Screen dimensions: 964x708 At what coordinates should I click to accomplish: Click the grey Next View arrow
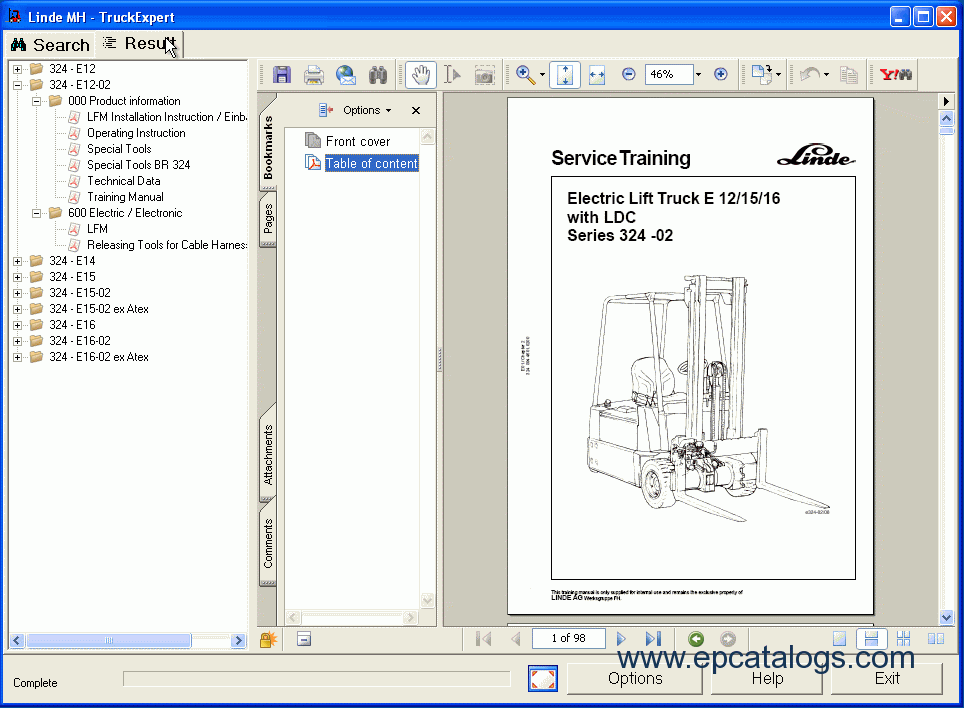tap(728, 639)
